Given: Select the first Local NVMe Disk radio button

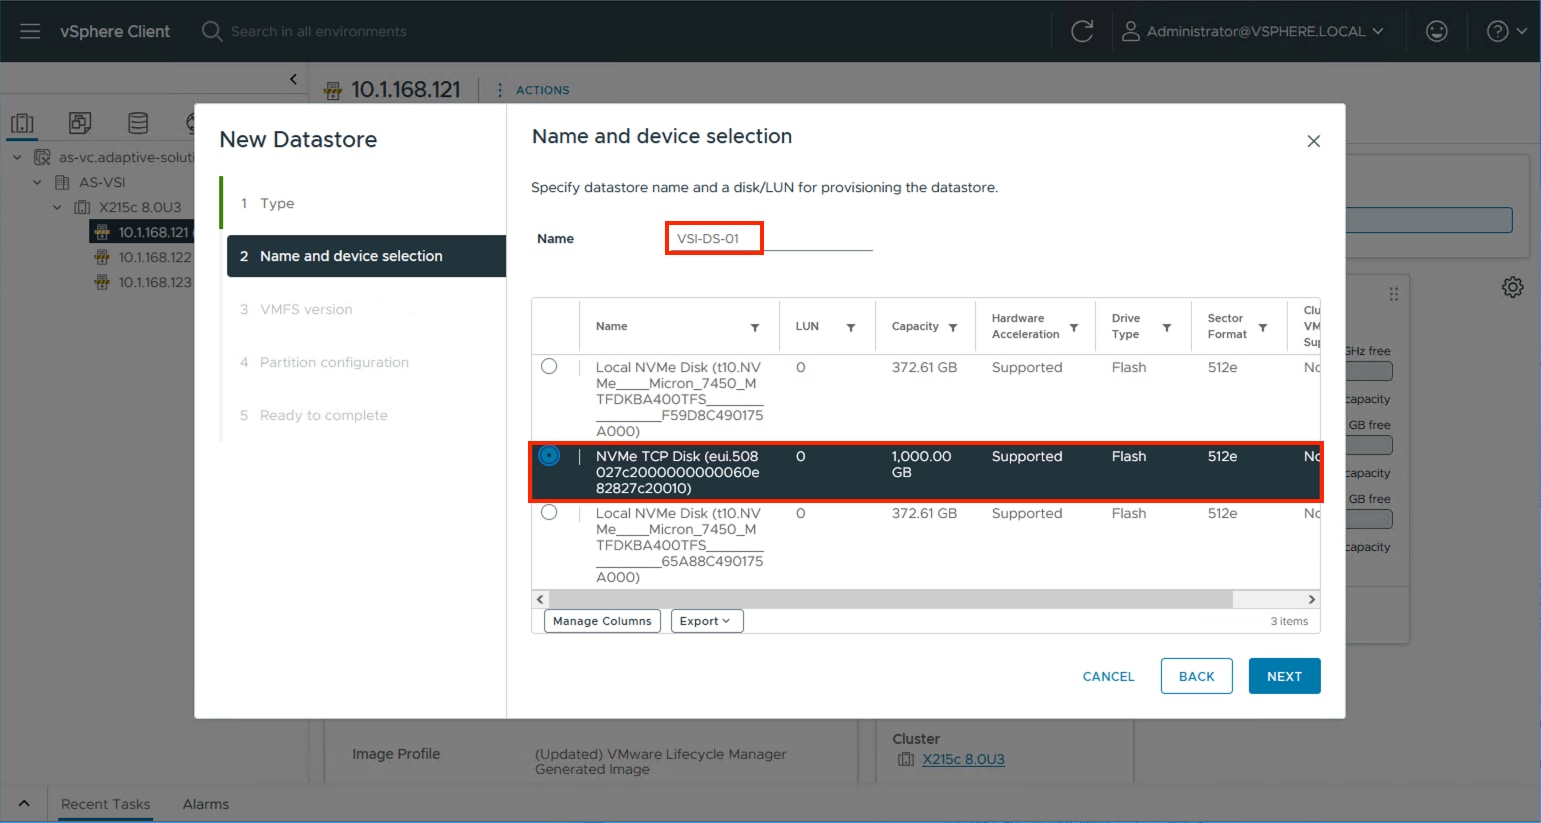Looking at the screenshot, I should pyautogui.click(x=549, y=366).
